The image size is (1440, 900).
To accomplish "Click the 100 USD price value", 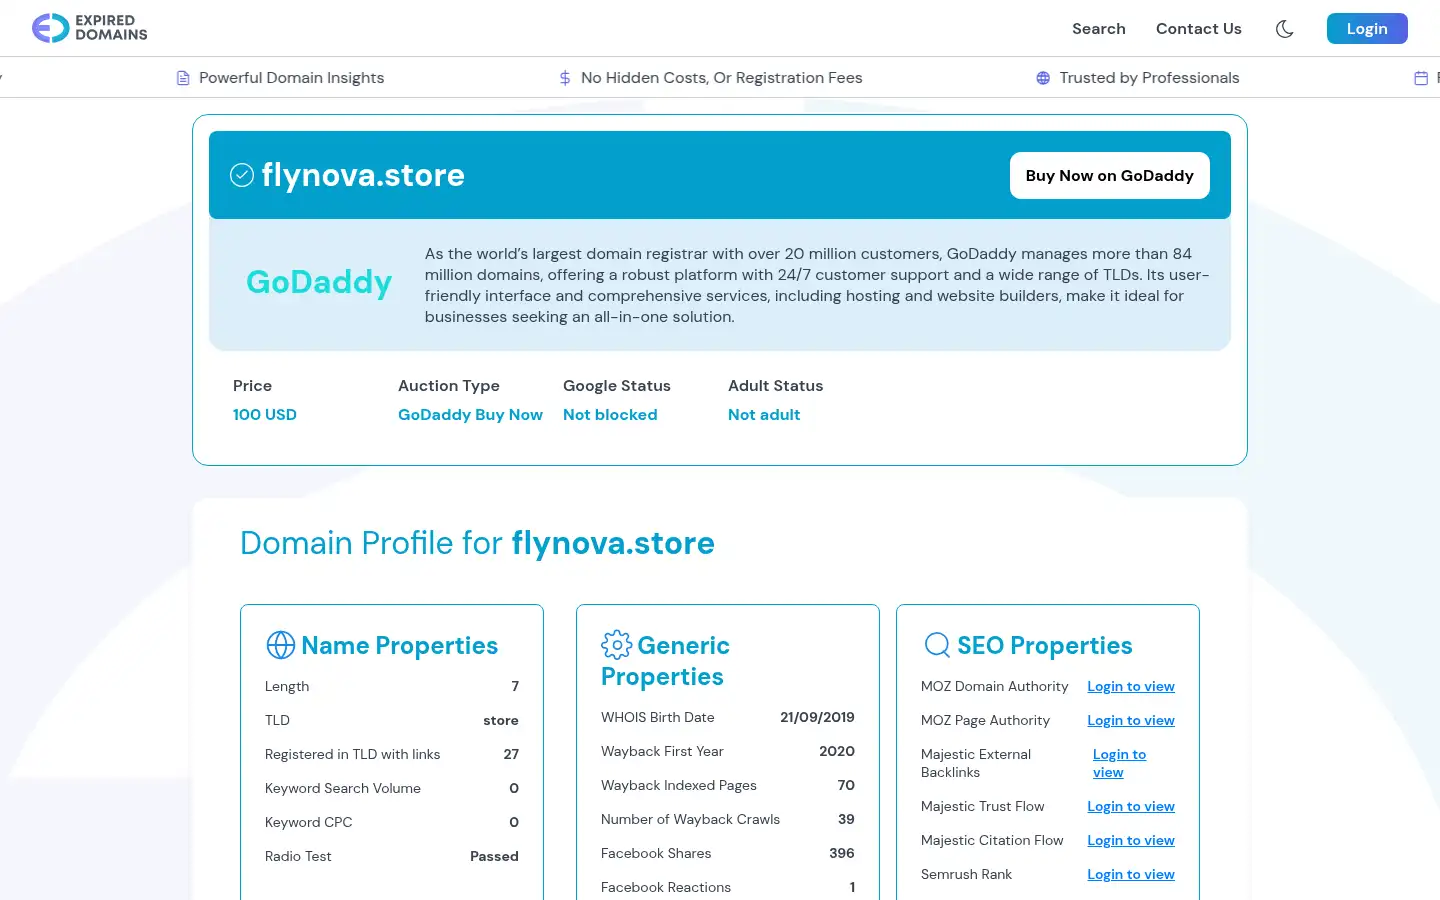I will (265, 415).
